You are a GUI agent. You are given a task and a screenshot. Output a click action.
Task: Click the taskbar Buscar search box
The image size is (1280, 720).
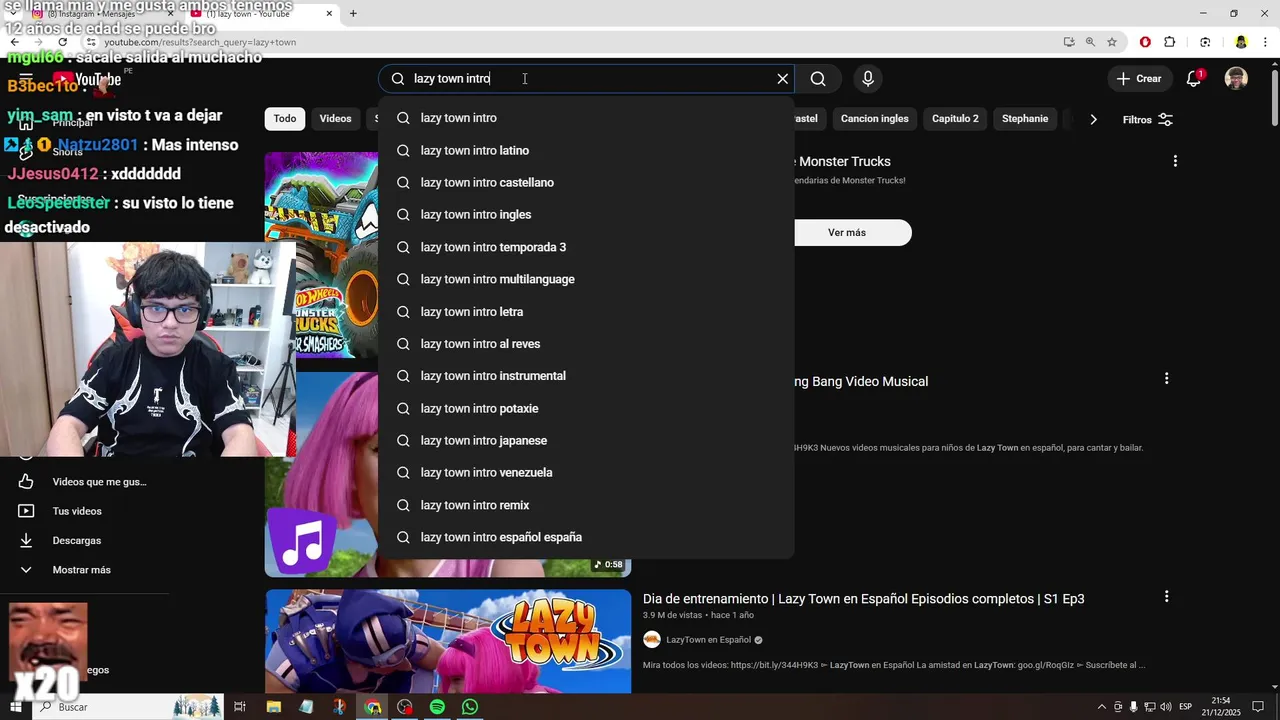(x=127, y=707)
